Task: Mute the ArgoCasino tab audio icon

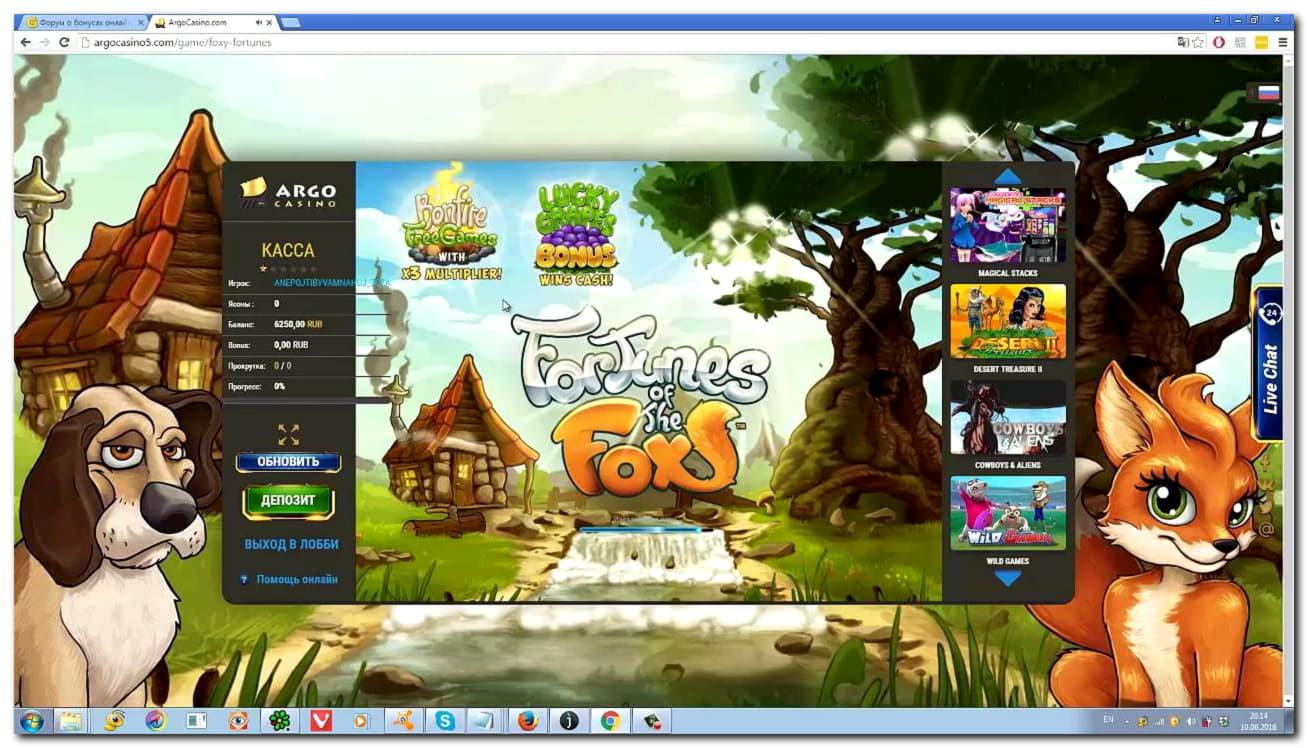Action: tap(260, 21)
